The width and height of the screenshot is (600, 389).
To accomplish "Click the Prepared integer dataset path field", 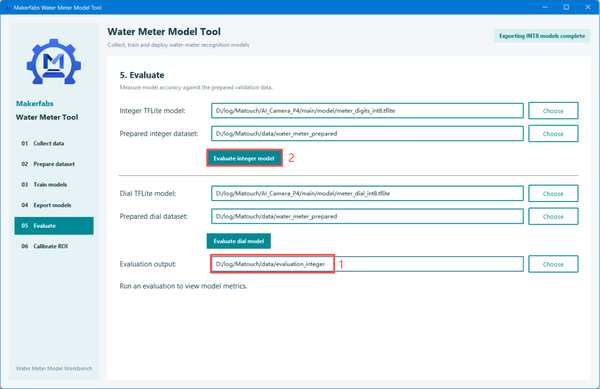I will 367,134.
